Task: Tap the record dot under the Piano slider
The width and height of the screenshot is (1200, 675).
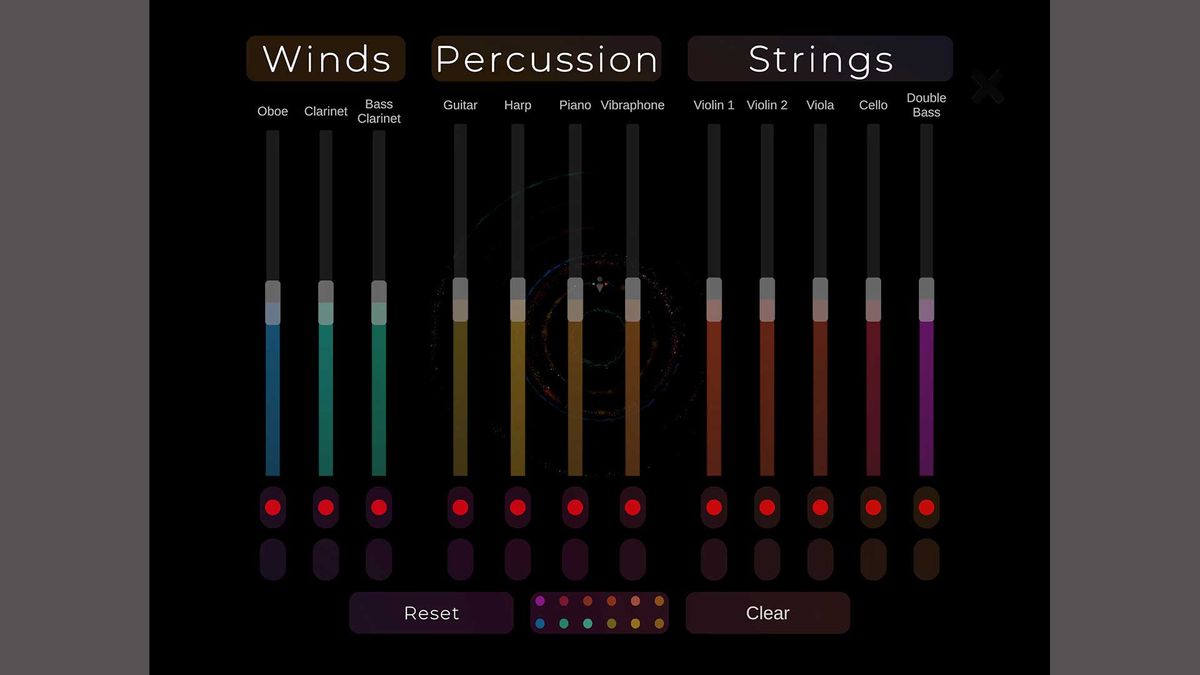Action: click(575, 507)
